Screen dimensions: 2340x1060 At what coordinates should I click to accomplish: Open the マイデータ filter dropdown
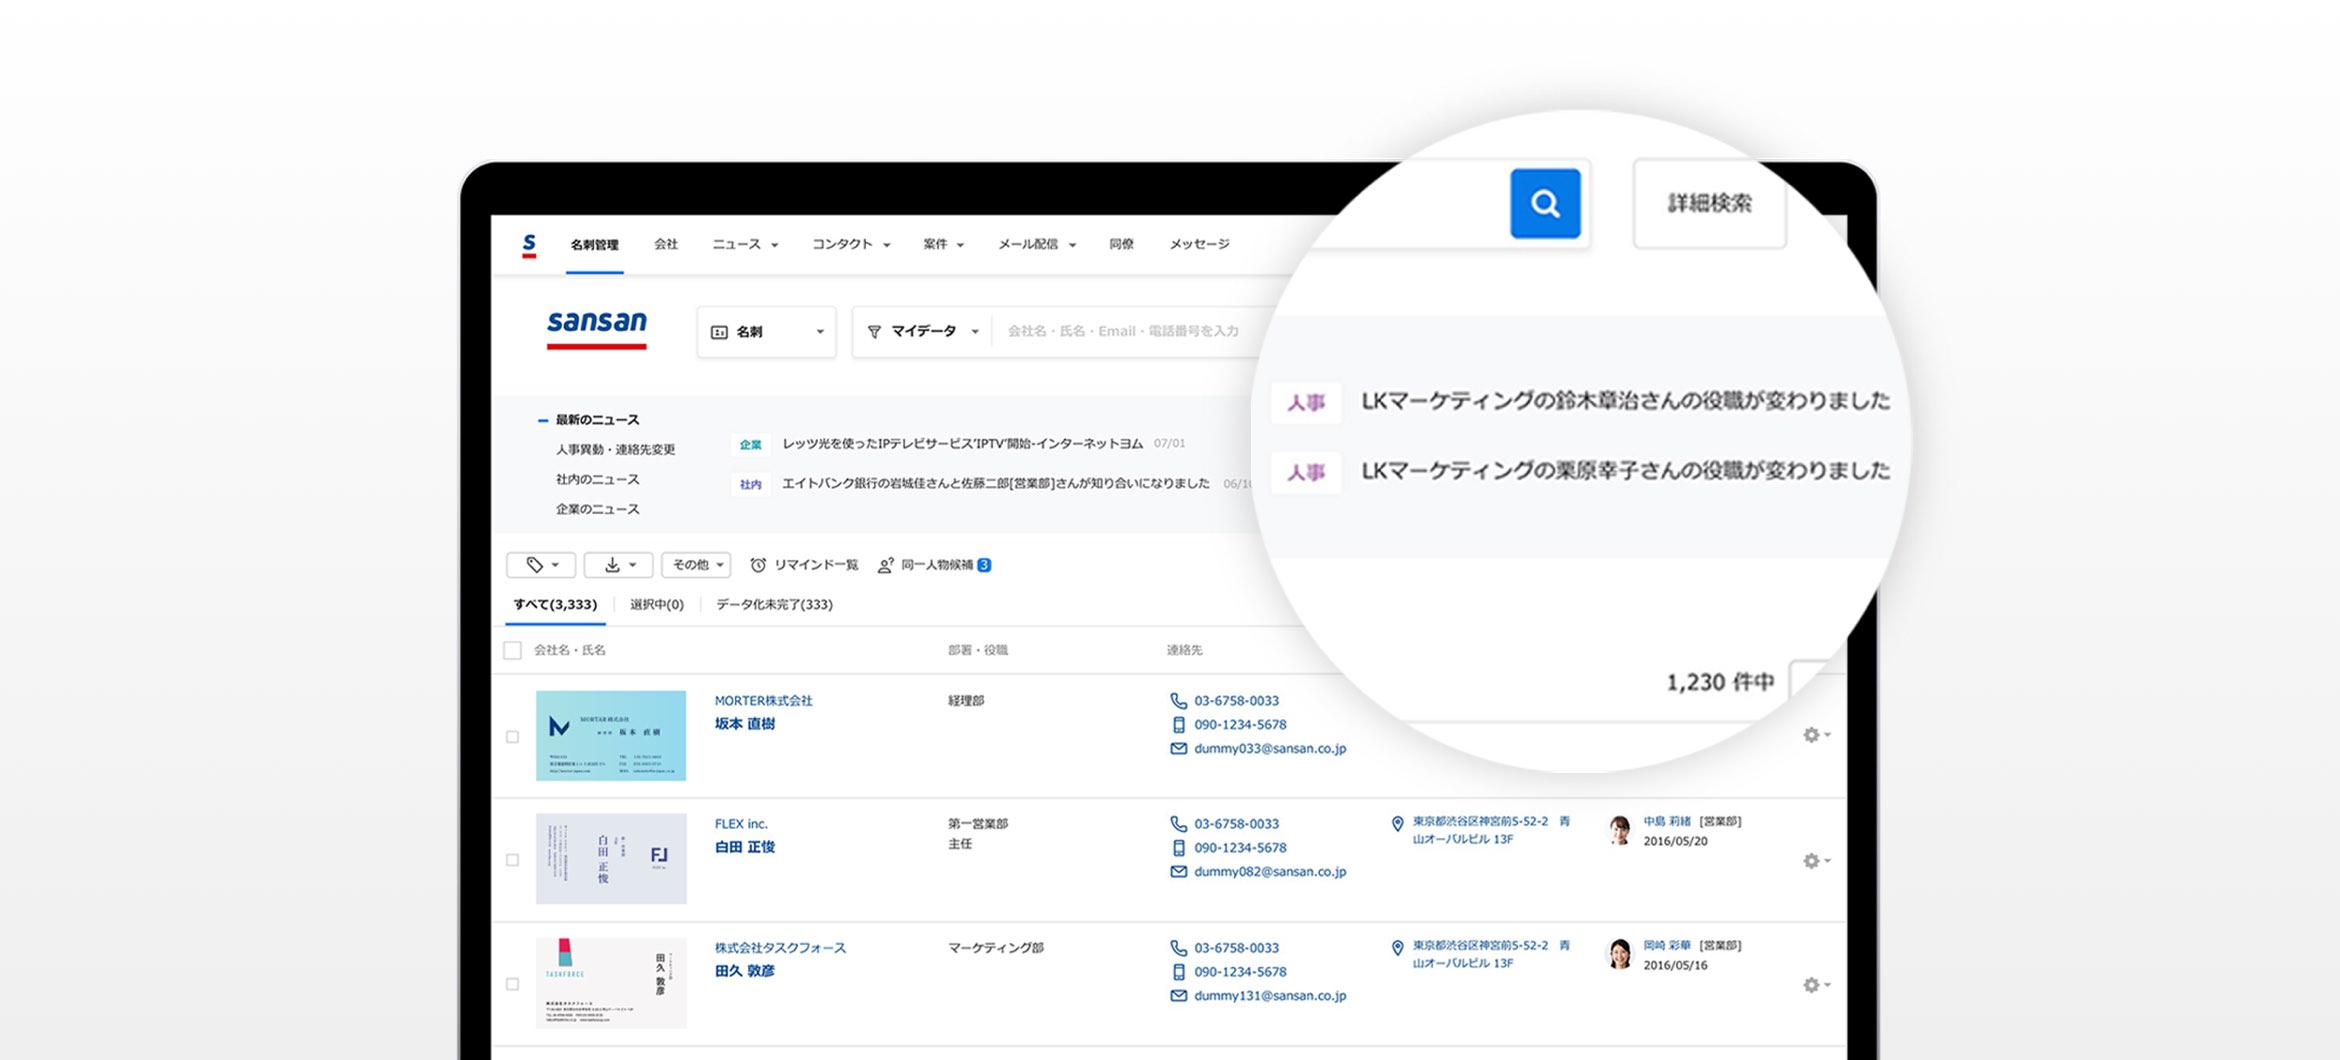click(922, 331)
